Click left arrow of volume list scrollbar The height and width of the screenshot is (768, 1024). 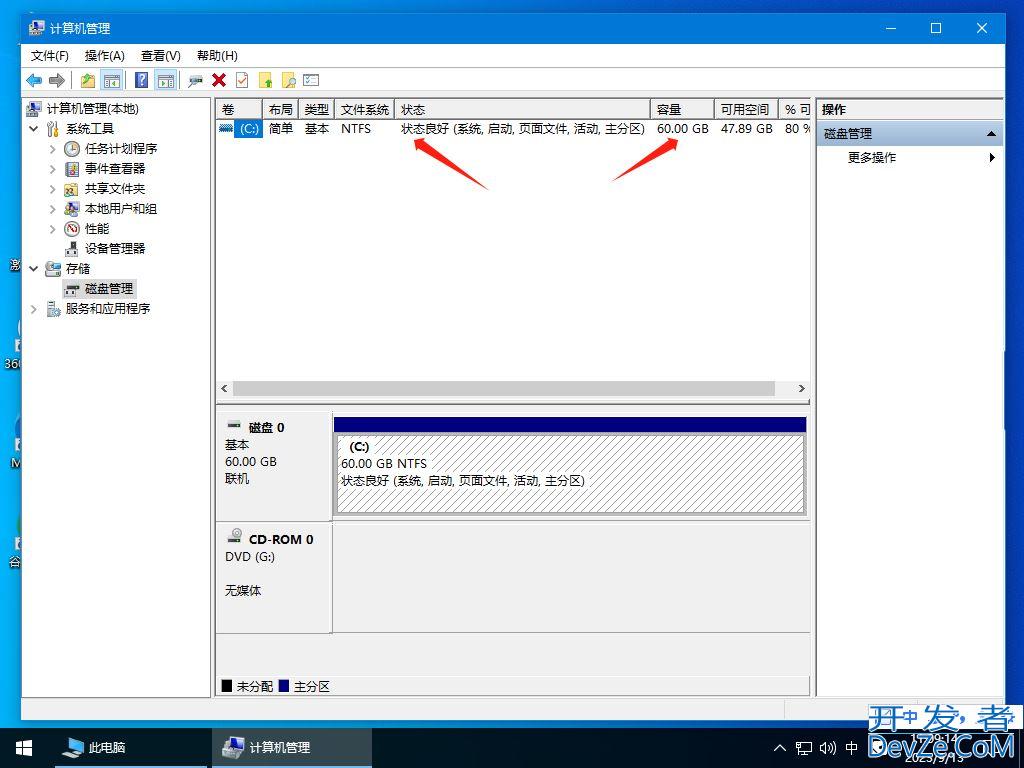(x=224, y=389)
